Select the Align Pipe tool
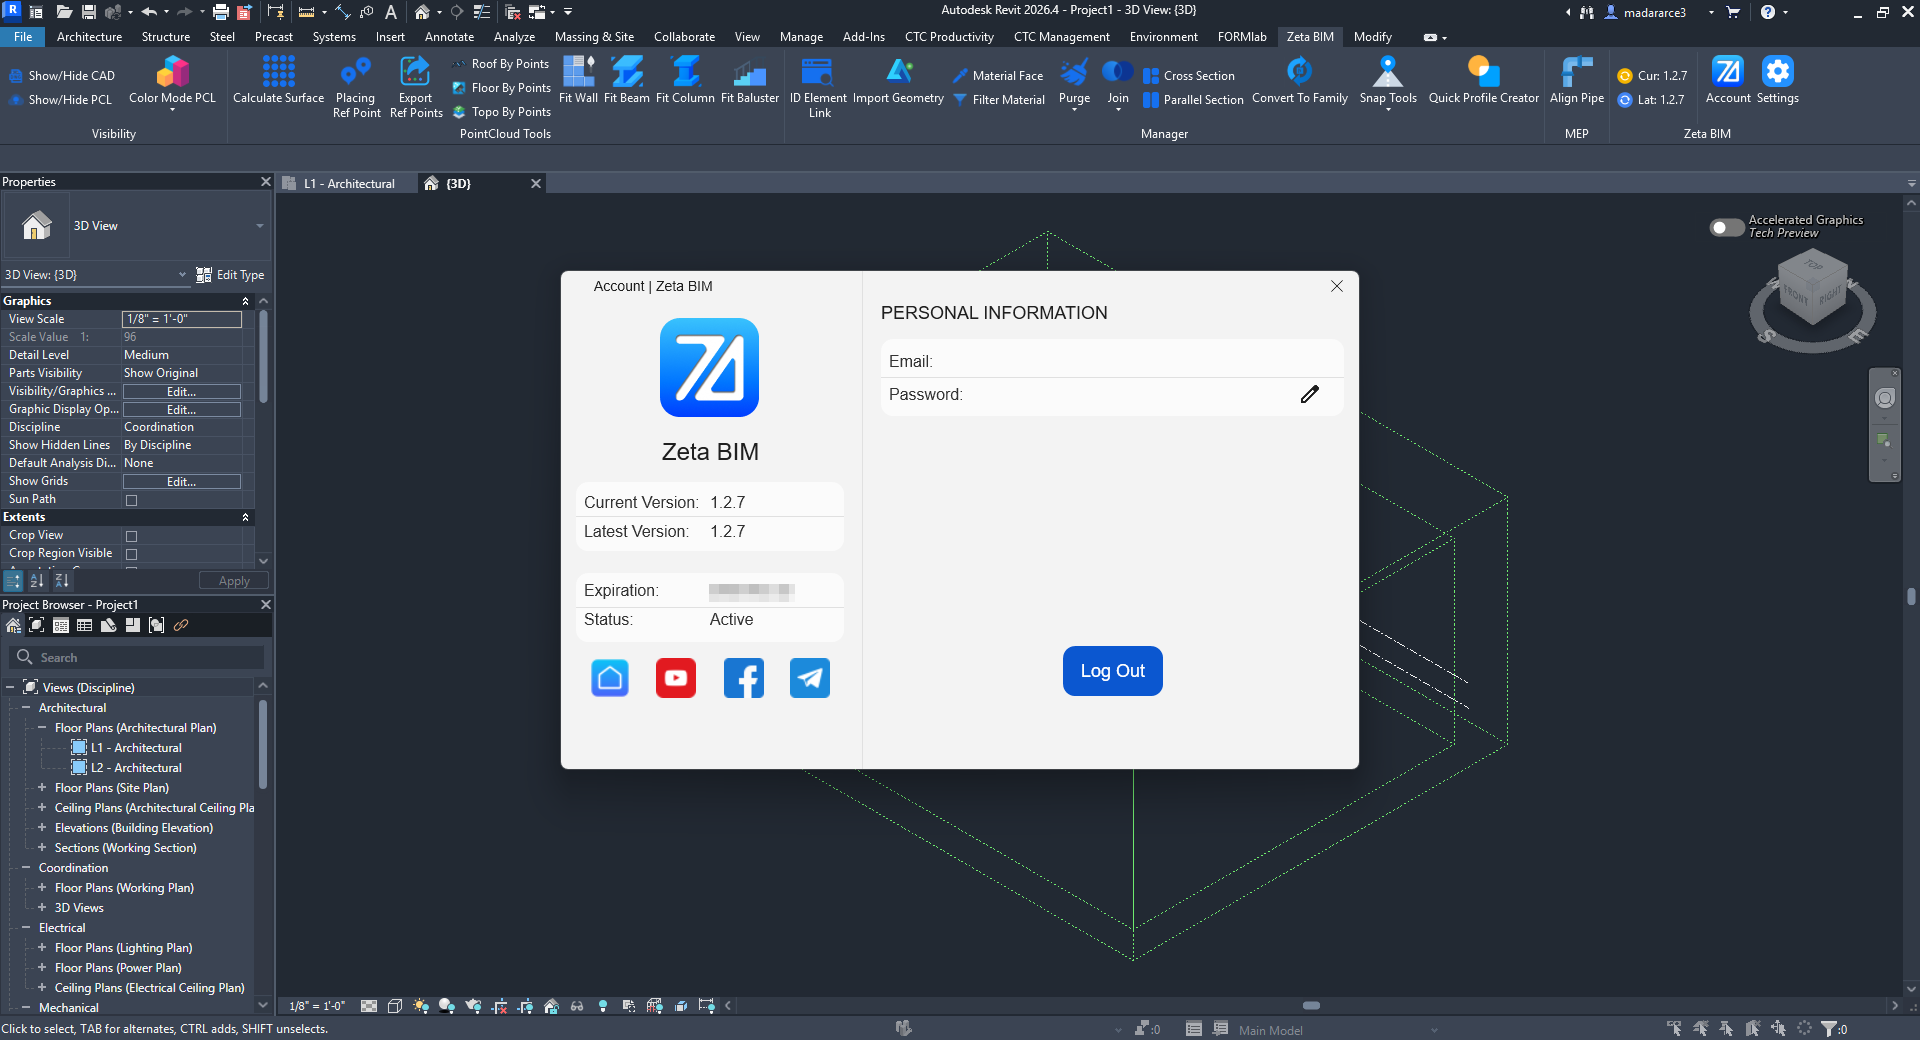This screenshot has width=1920, height=1040. [1576, 80]
